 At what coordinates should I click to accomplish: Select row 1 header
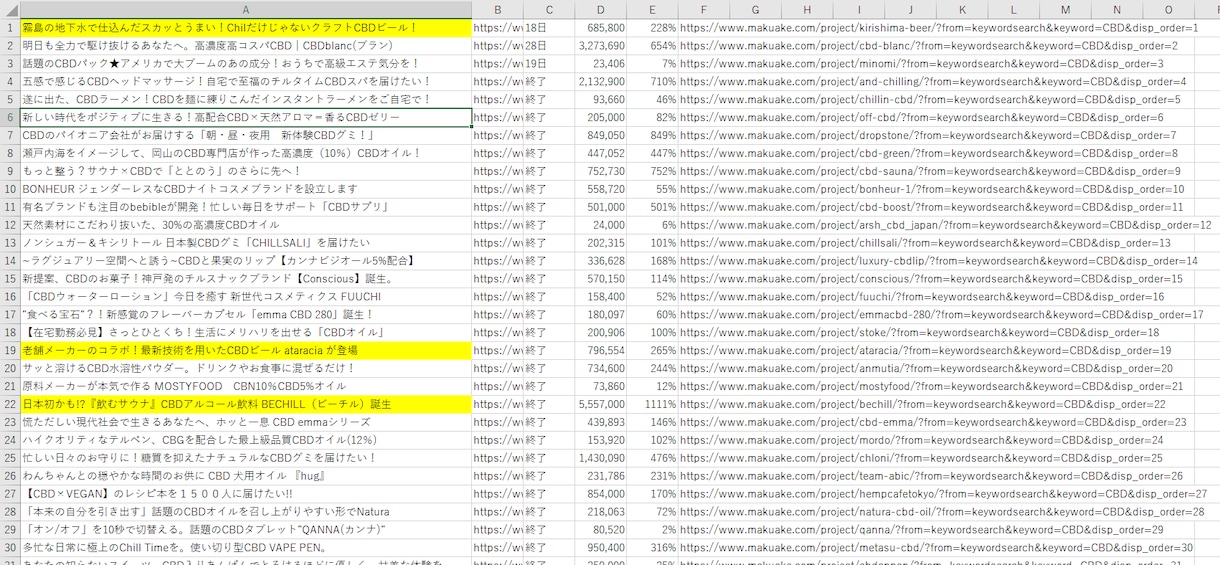[9, 27]
